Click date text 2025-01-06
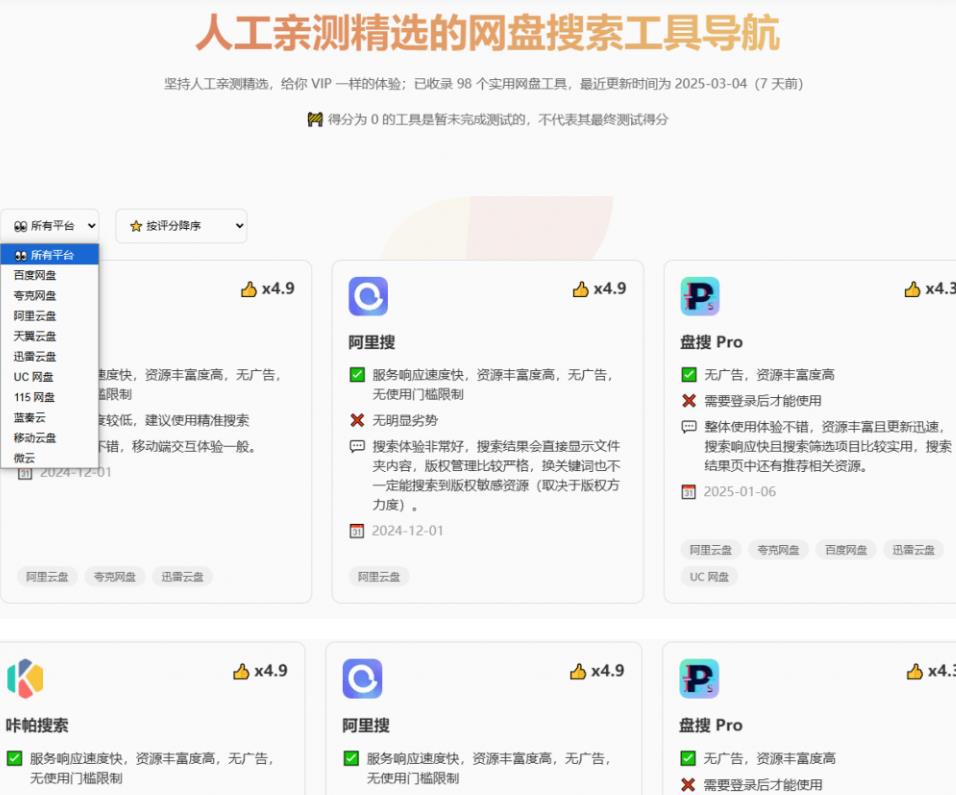The height and width of the screenshot is (795, 956). (740, 492)
